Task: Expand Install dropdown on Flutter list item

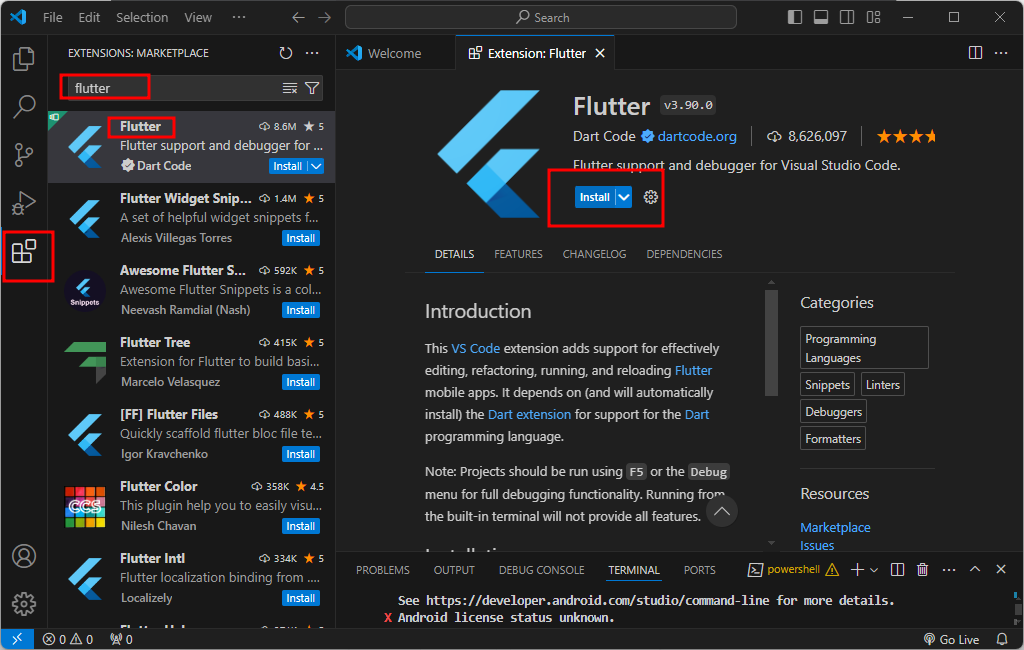Action: click(x=316, y=166)
